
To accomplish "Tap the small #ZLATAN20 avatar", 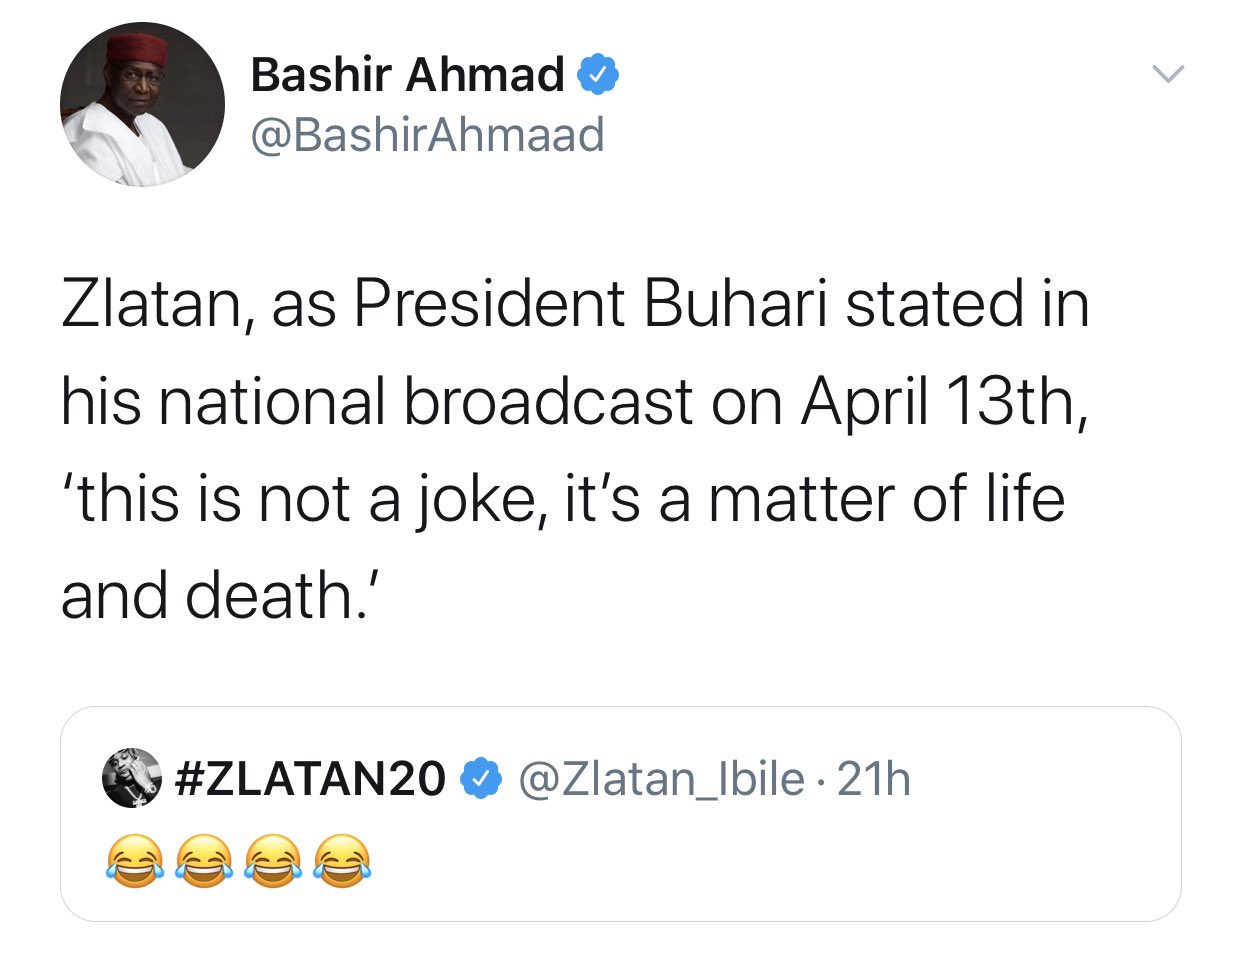I will pos(132,778).
